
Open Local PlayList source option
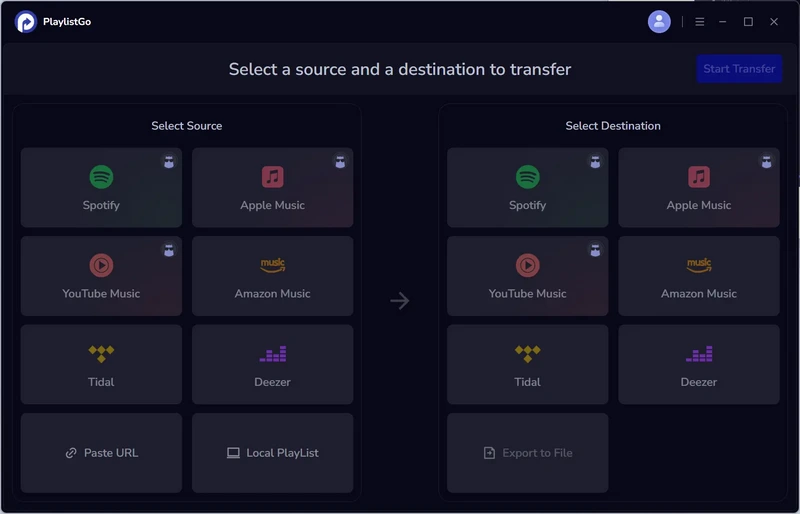tap(272, 453)
